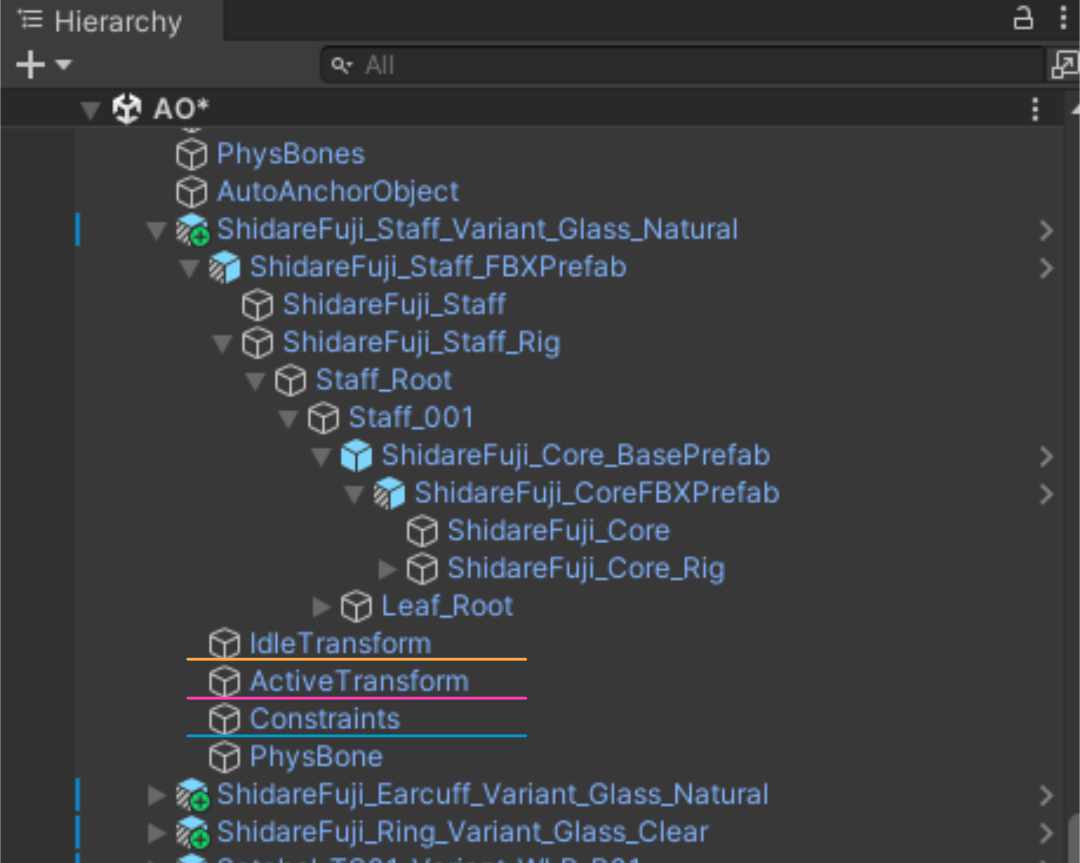Viewport: 1080px width, 863px height.
Task: Open the create dropdown arrow beside plus
Action: [x=64, y=65]
